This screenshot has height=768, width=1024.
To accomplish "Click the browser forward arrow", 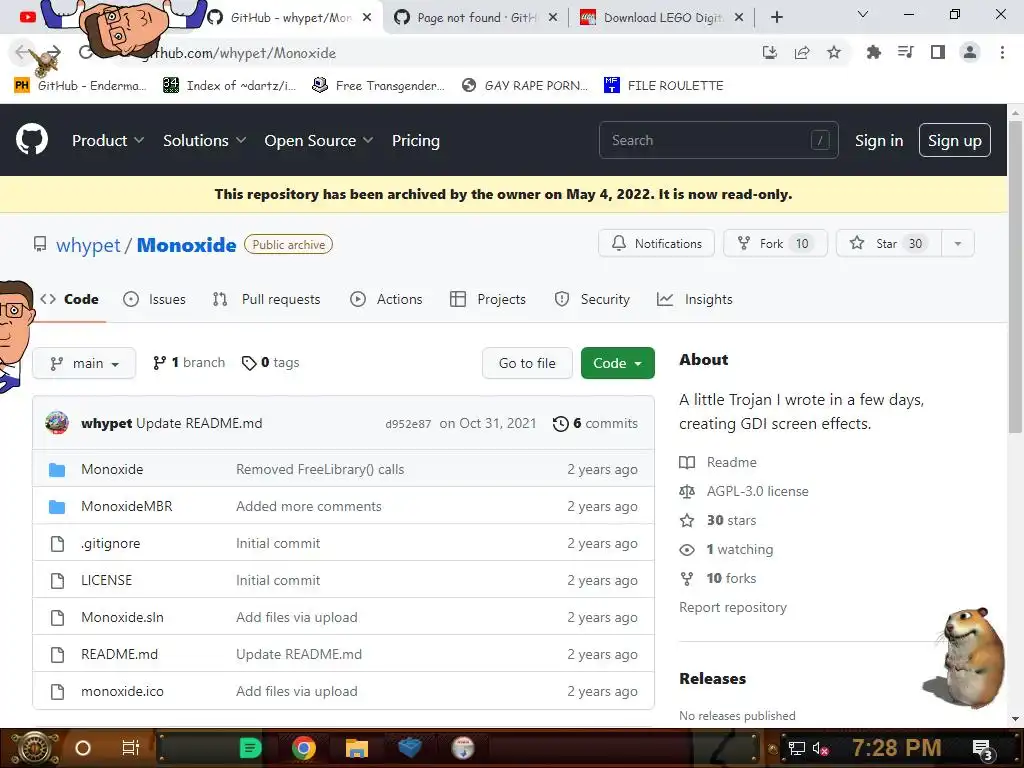I will point(54,52).
